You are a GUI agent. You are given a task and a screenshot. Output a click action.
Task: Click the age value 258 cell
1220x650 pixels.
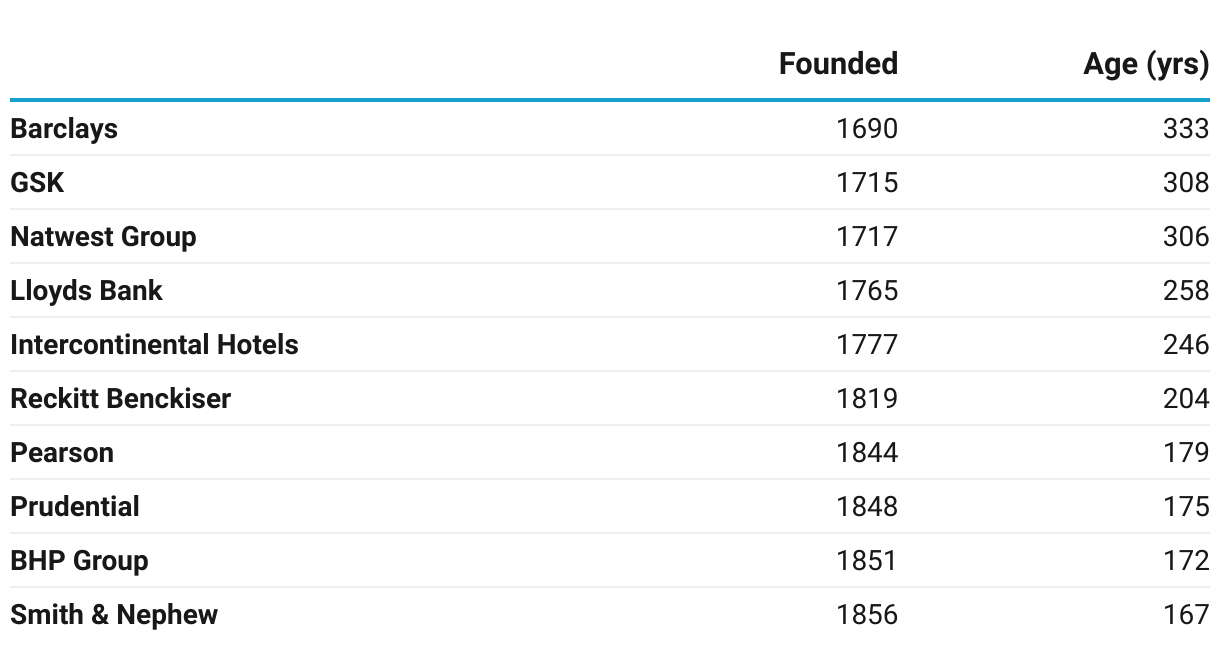tap(1185, 291)
